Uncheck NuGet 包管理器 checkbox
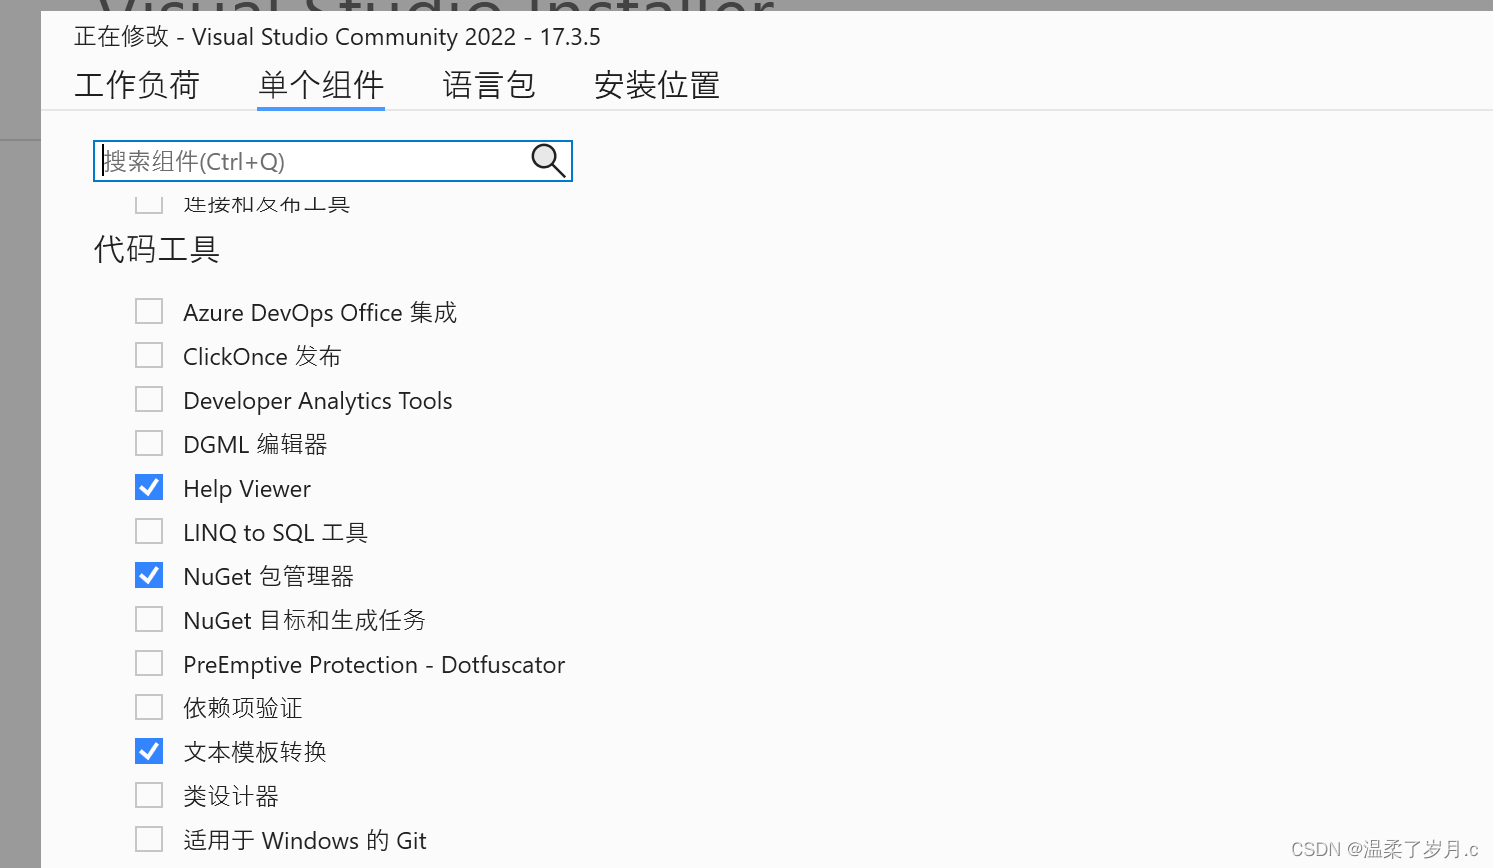 click(x=149, y=575)
